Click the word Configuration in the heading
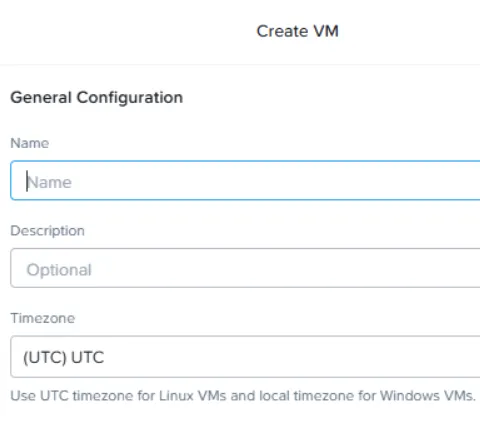The image size is (480, 426). tap(130, 98)
